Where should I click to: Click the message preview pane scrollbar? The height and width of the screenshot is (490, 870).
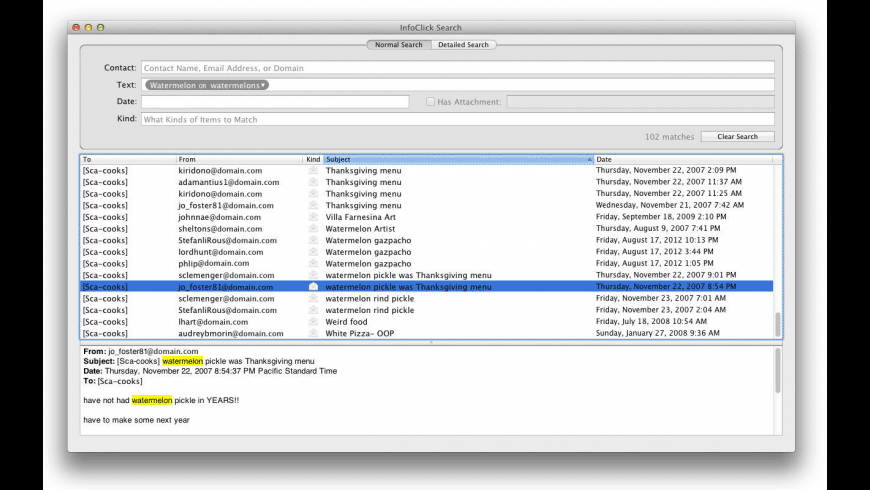point(778,371)
